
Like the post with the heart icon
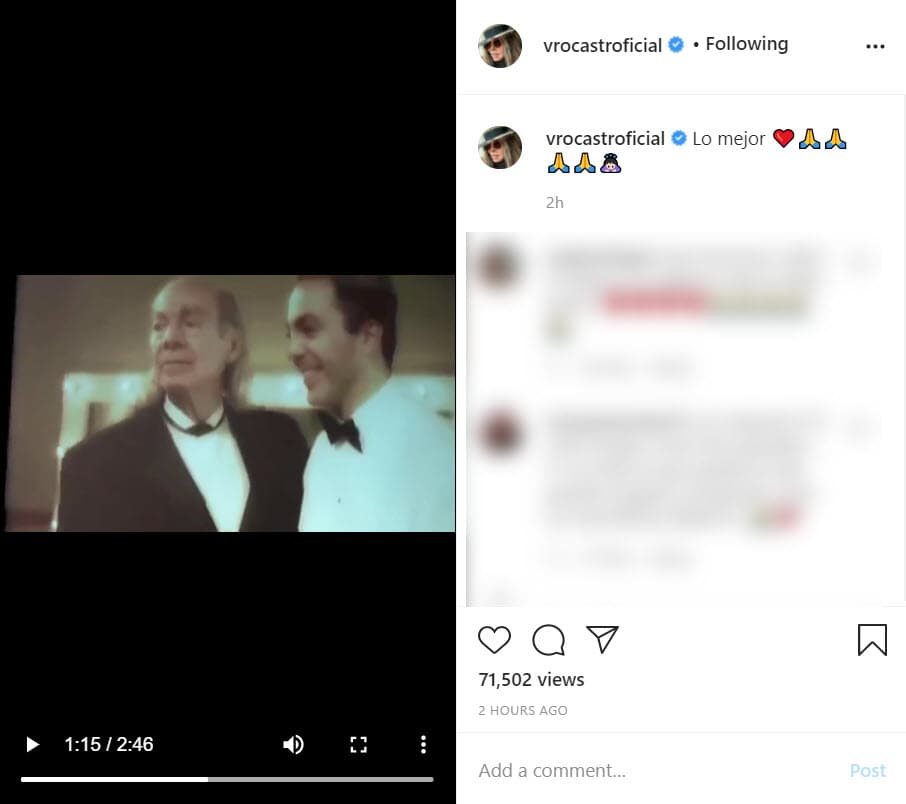(494, 640)
